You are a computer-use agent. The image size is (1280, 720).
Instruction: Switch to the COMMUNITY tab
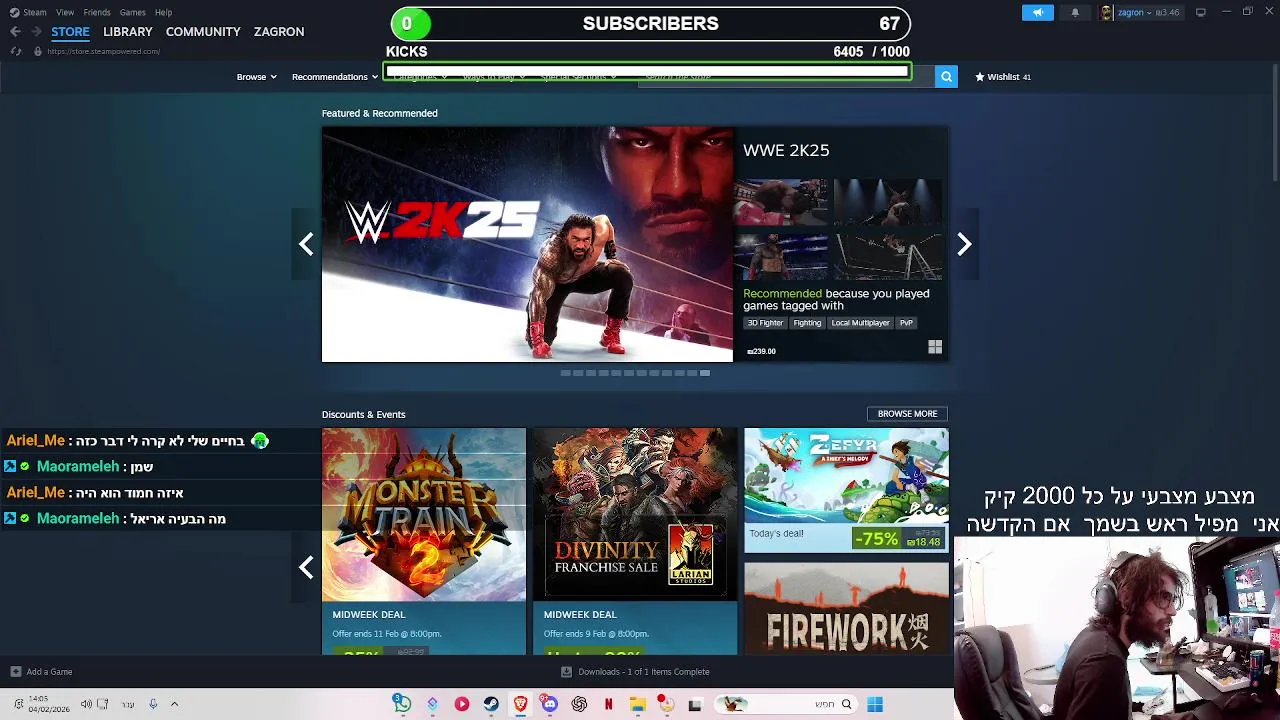[203, 32]
